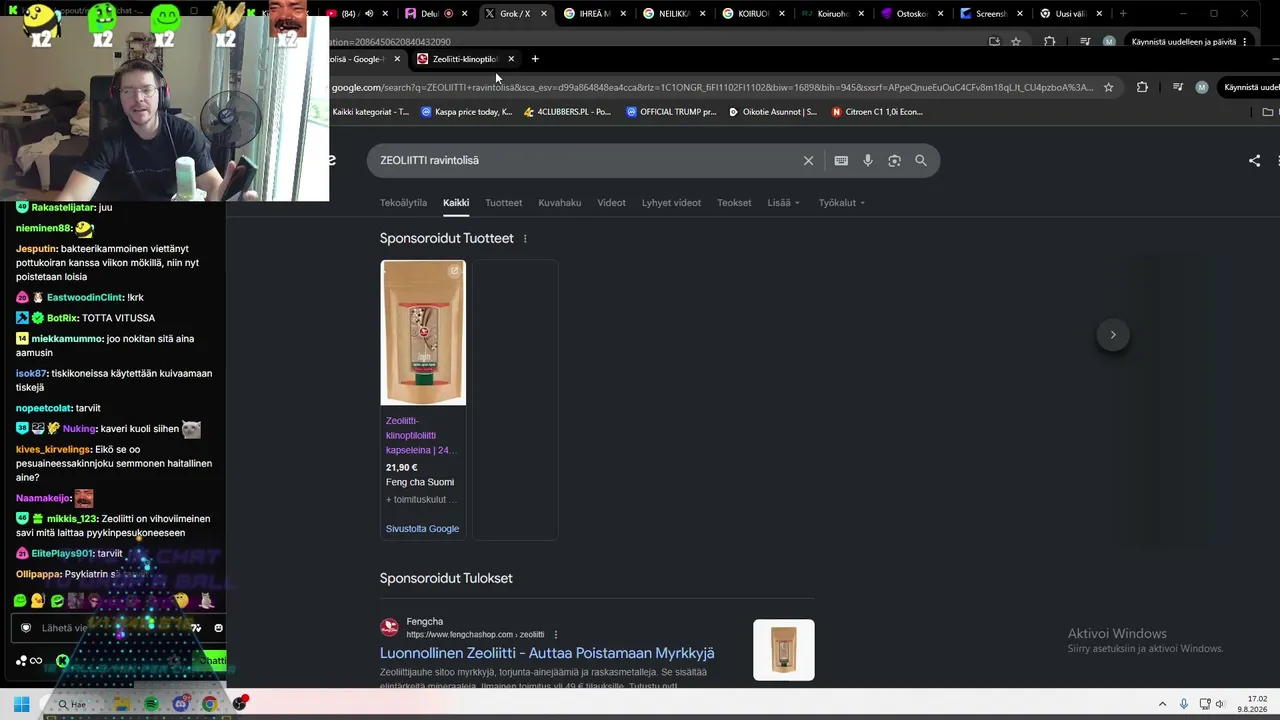The image size is (1280, 720).
Task: Click the microphone icon in system tray
Action: (x=1184, y=704)
